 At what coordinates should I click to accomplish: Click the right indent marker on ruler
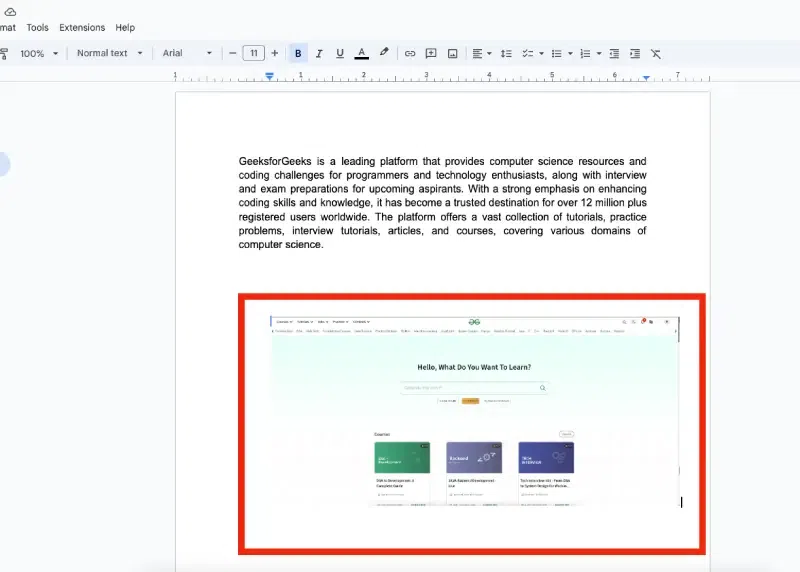pyautogui.click(x=646, y=78)
